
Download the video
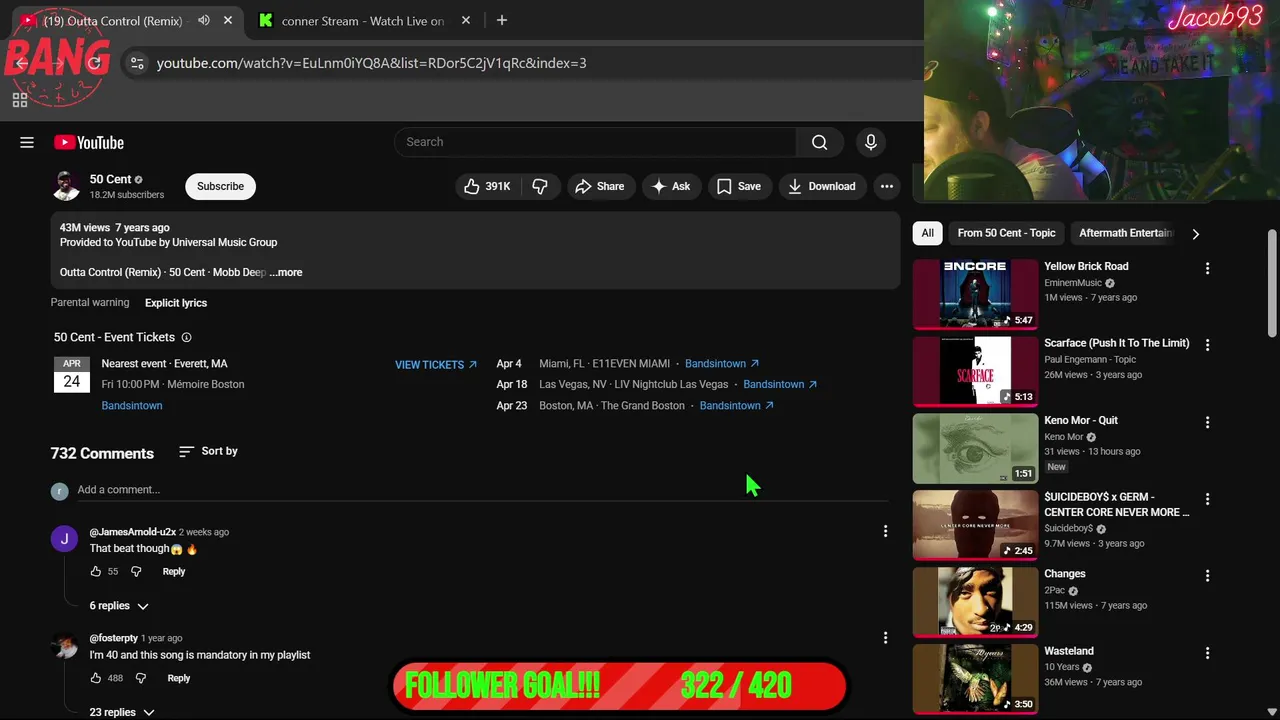(x=821, y=186)
